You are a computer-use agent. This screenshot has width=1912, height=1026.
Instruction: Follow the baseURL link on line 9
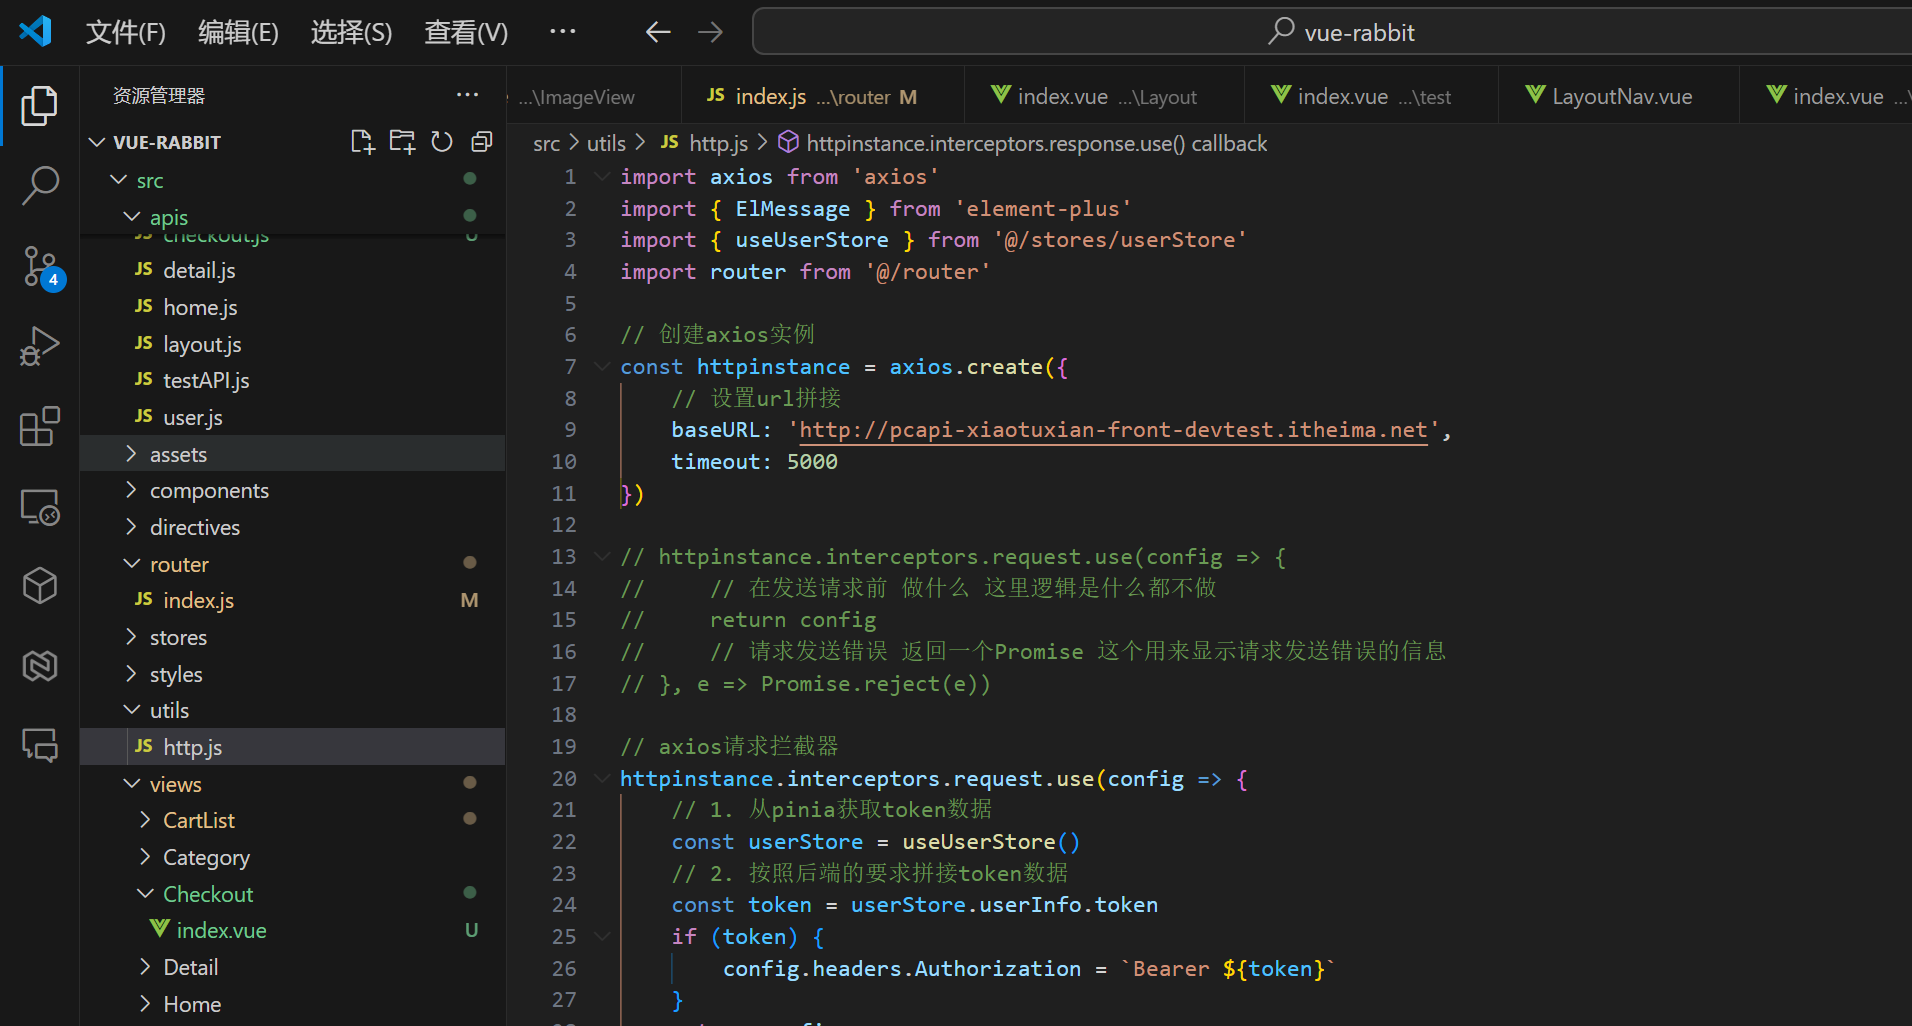1113,430
